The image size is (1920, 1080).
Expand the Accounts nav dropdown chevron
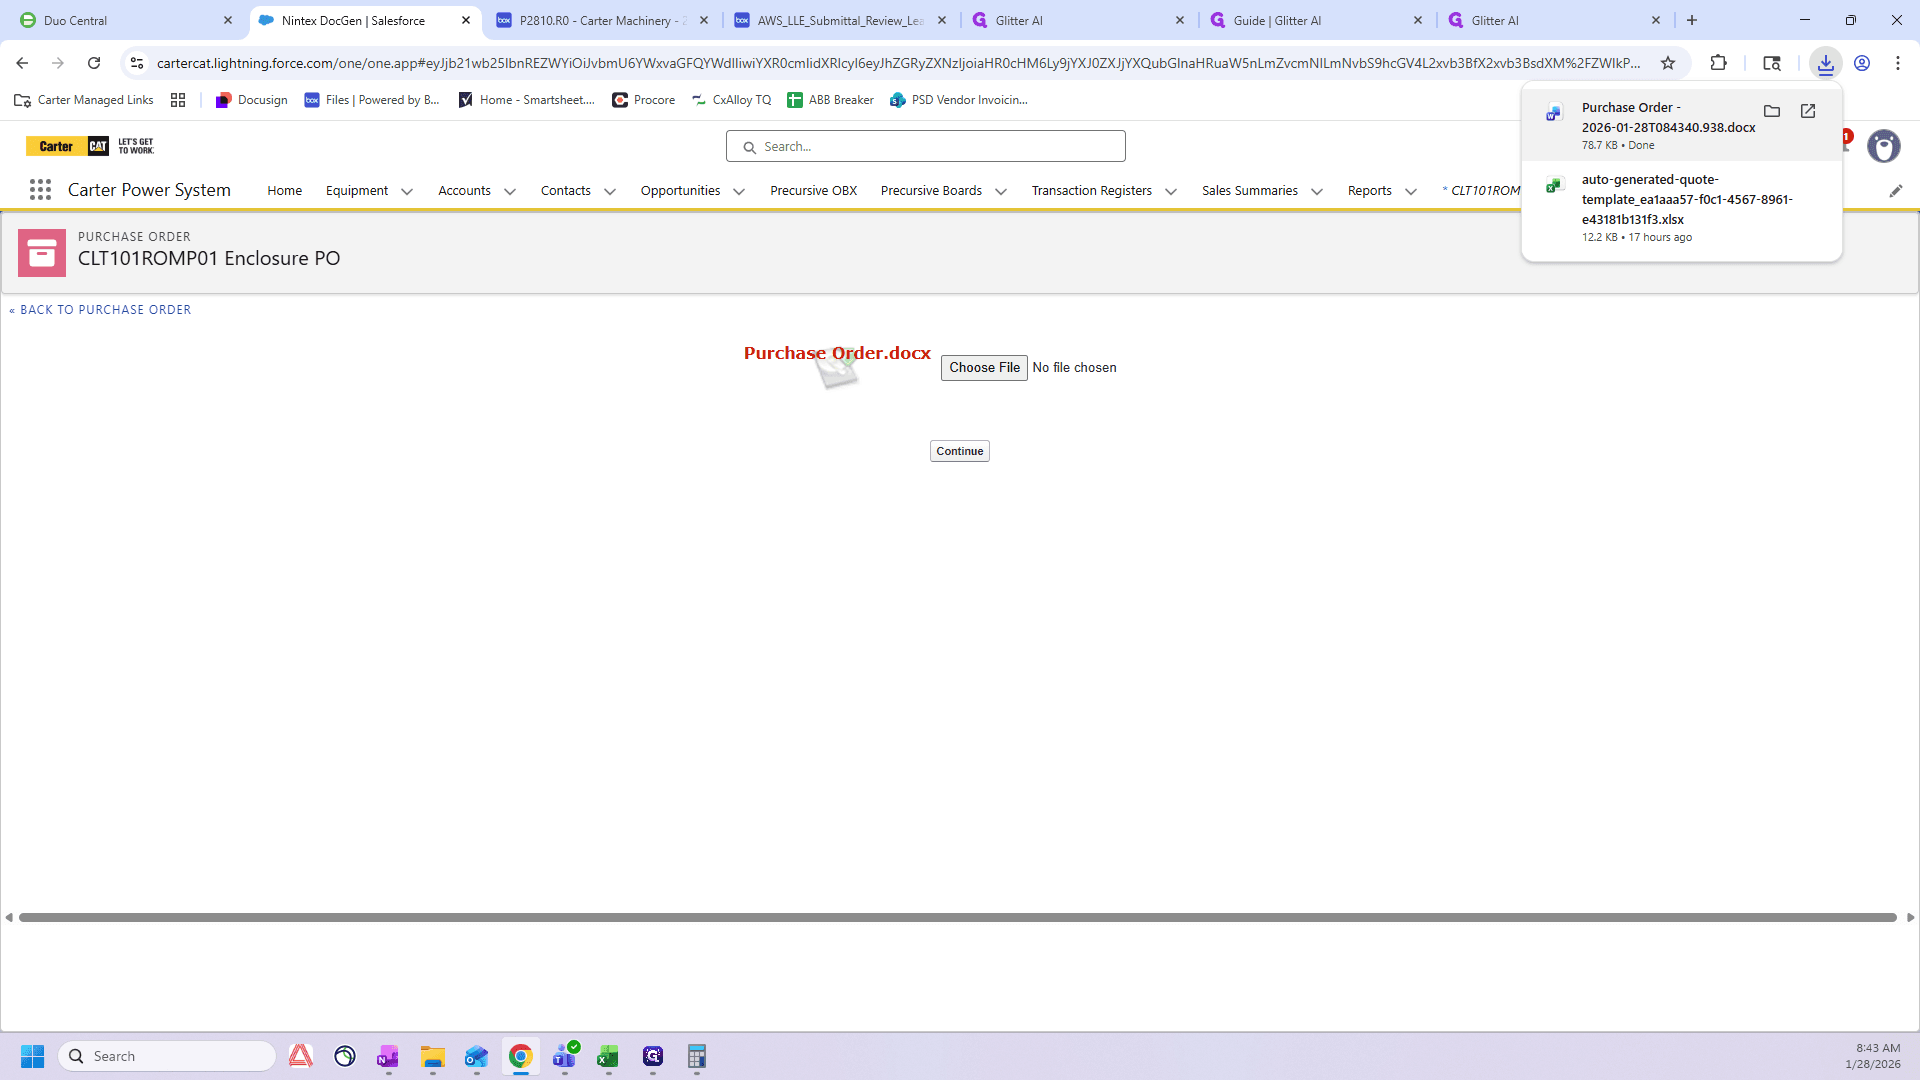click(x=510, y=191)
